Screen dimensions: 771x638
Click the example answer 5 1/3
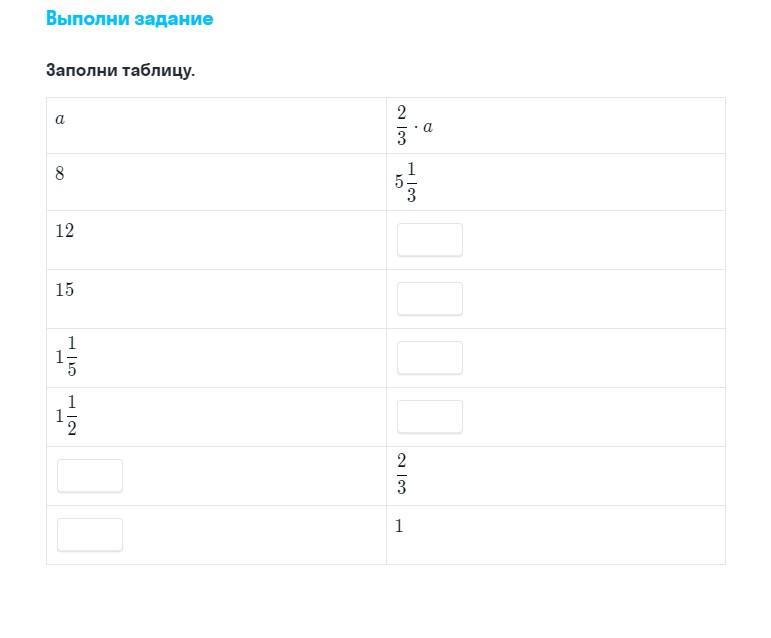(x=406, y=182)
